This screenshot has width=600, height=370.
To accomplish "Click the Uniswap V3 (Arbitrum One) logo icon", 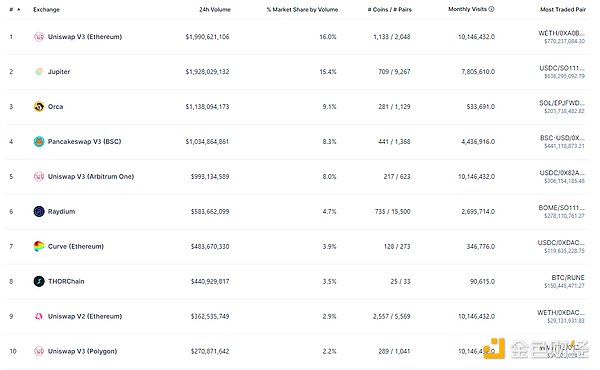I will (39, 176).
